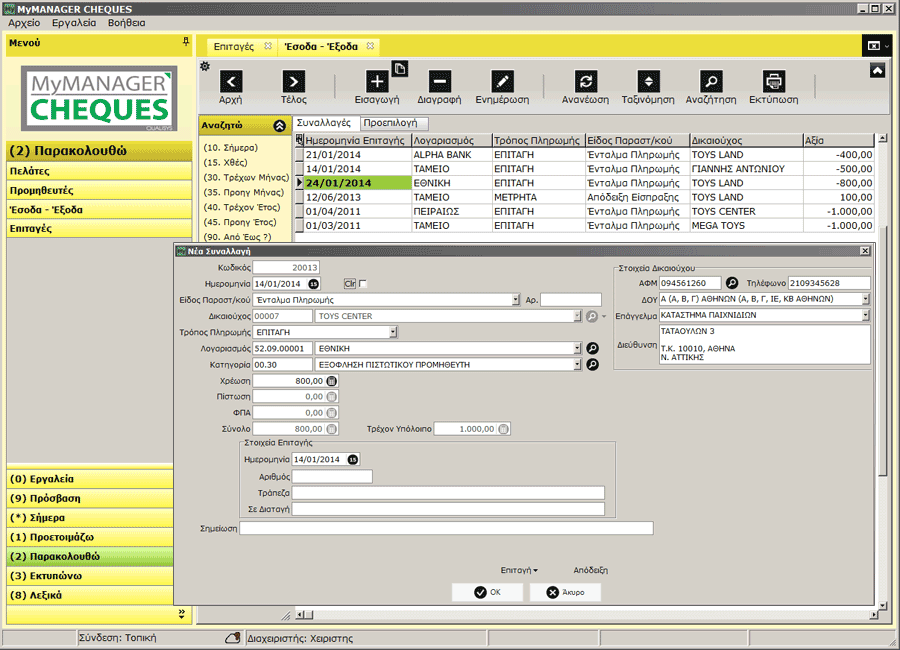The width and height of the screenshot is (900, 650).
Task: Click the toolbar collapse arrow at top right
Action: [877, 71]
